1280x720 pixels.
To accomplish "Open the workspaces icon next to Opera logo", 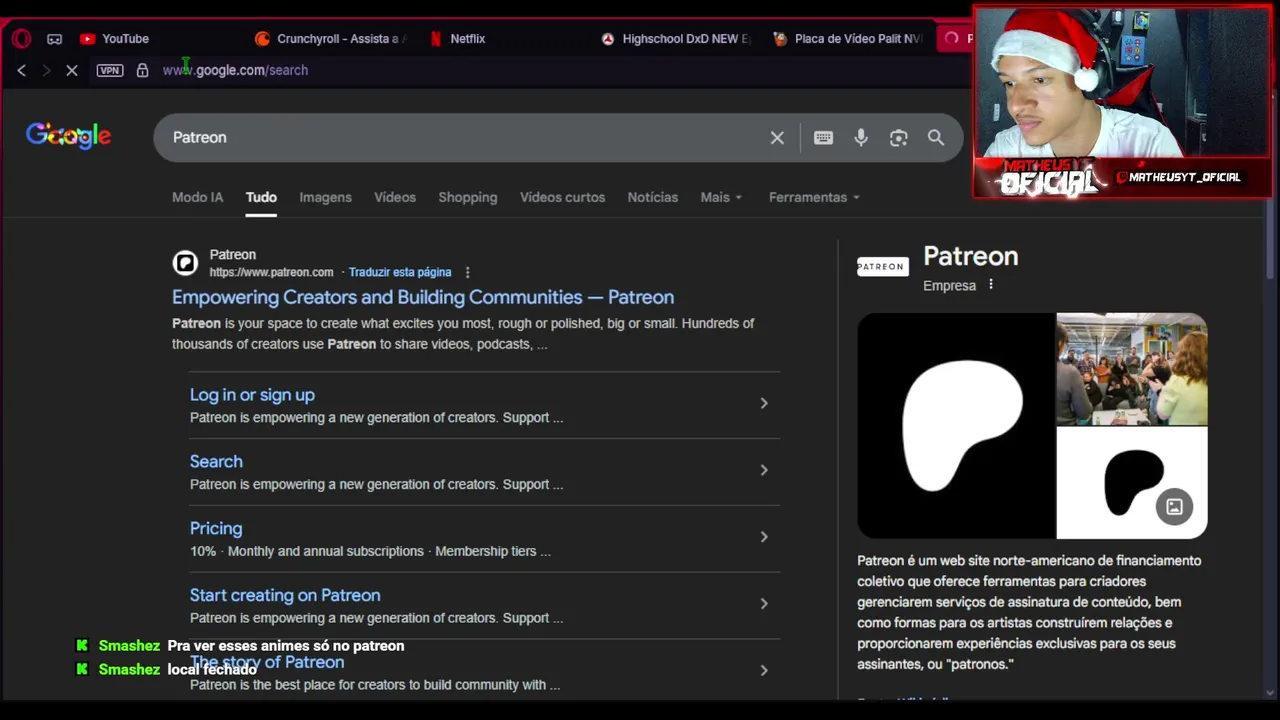I will coord(54,39).
